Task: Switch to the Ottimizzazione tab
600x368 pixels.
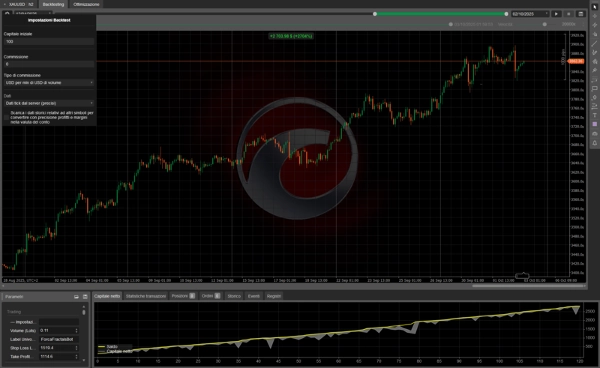Action: point(86,4)
